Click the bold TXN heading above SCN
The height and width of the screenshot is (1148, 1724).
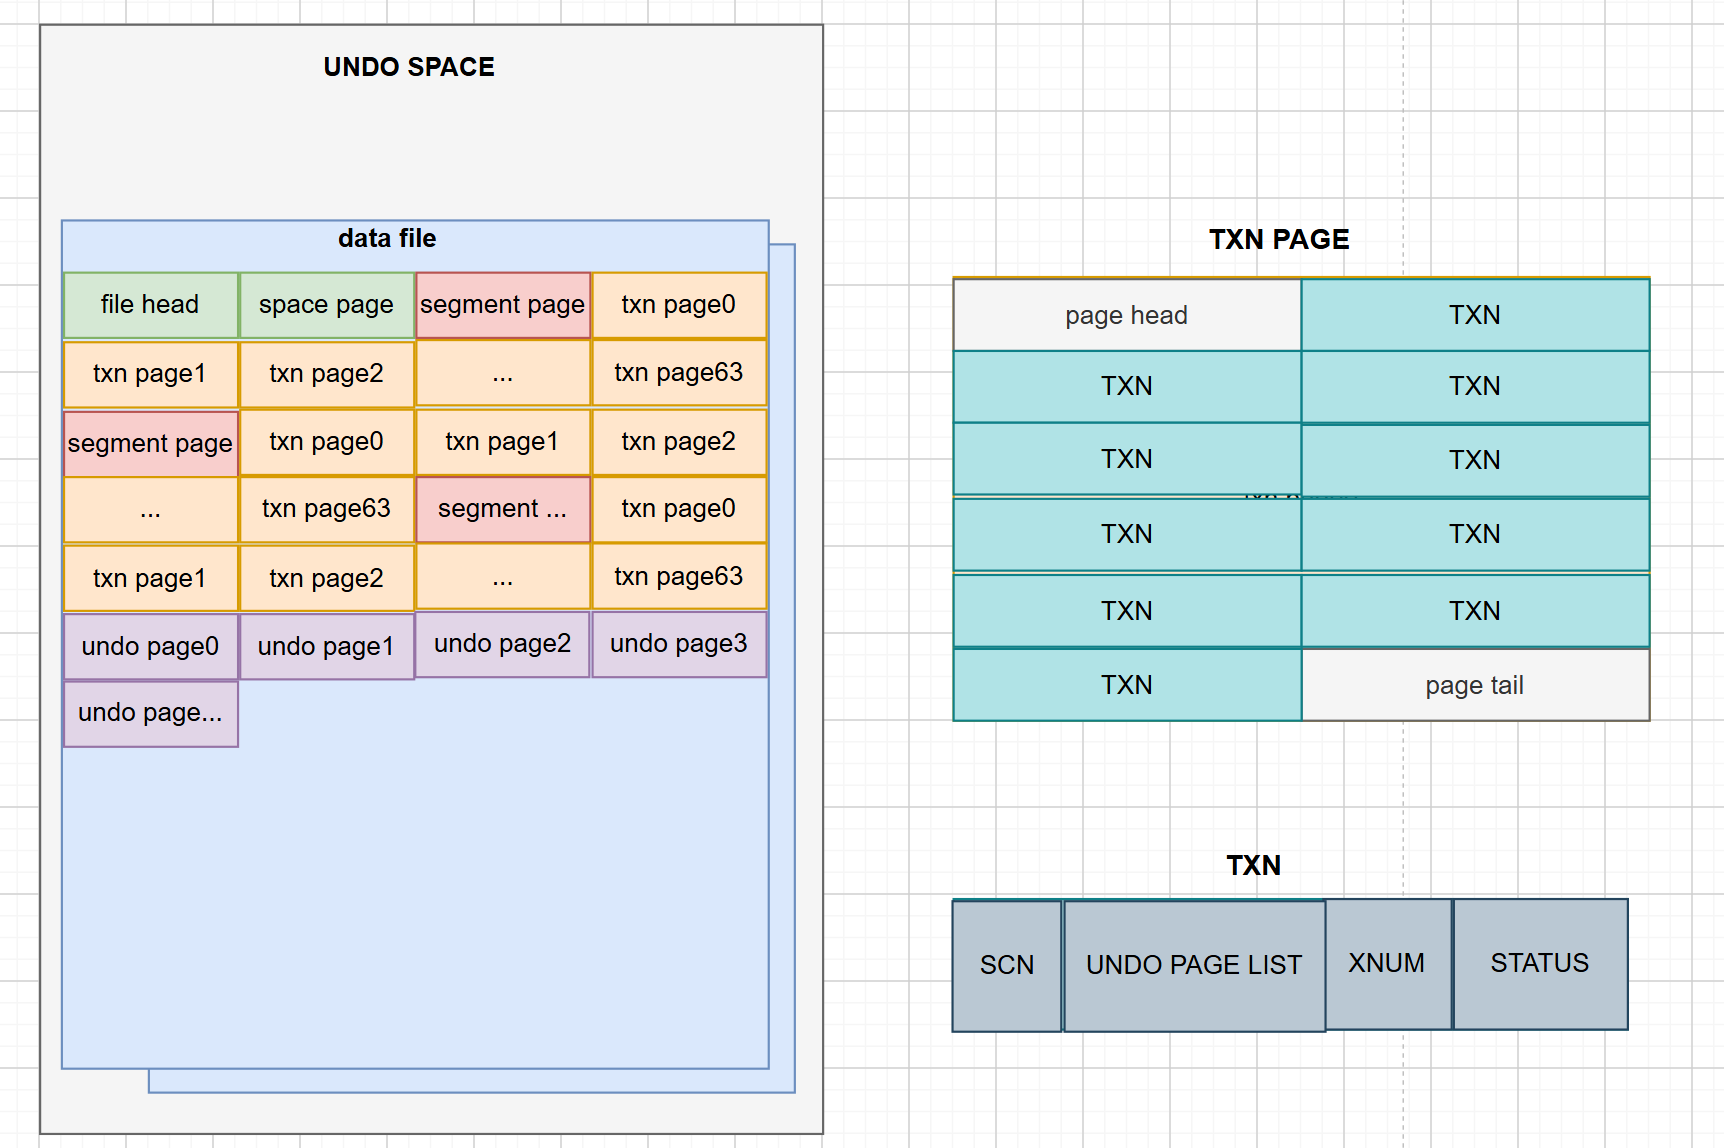(x=1254, y=866)
